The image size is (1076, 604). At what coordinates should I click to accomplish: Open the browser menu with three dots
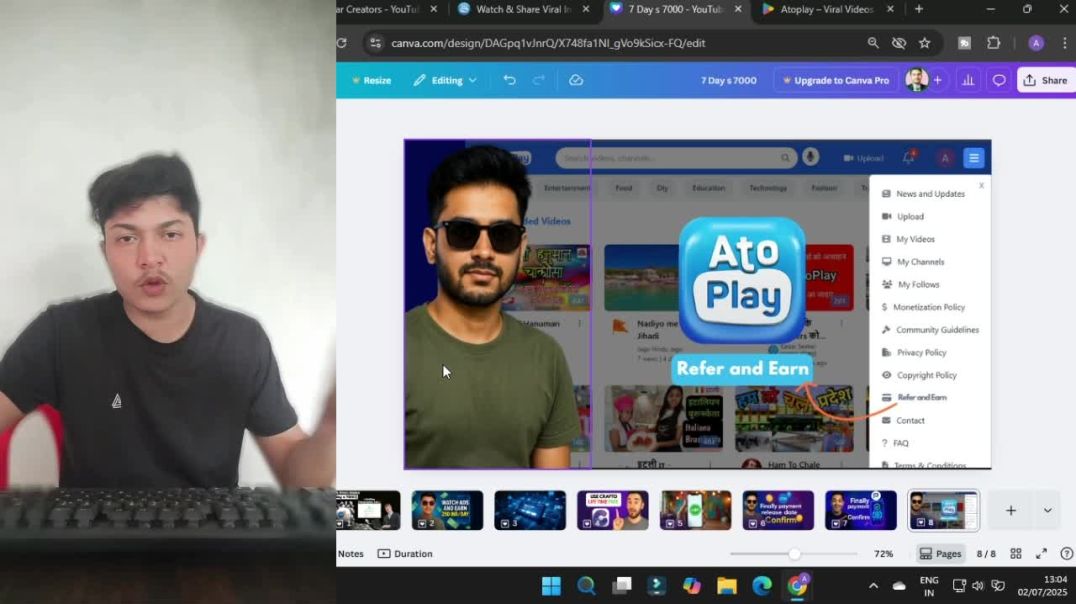click(1062, 43)
